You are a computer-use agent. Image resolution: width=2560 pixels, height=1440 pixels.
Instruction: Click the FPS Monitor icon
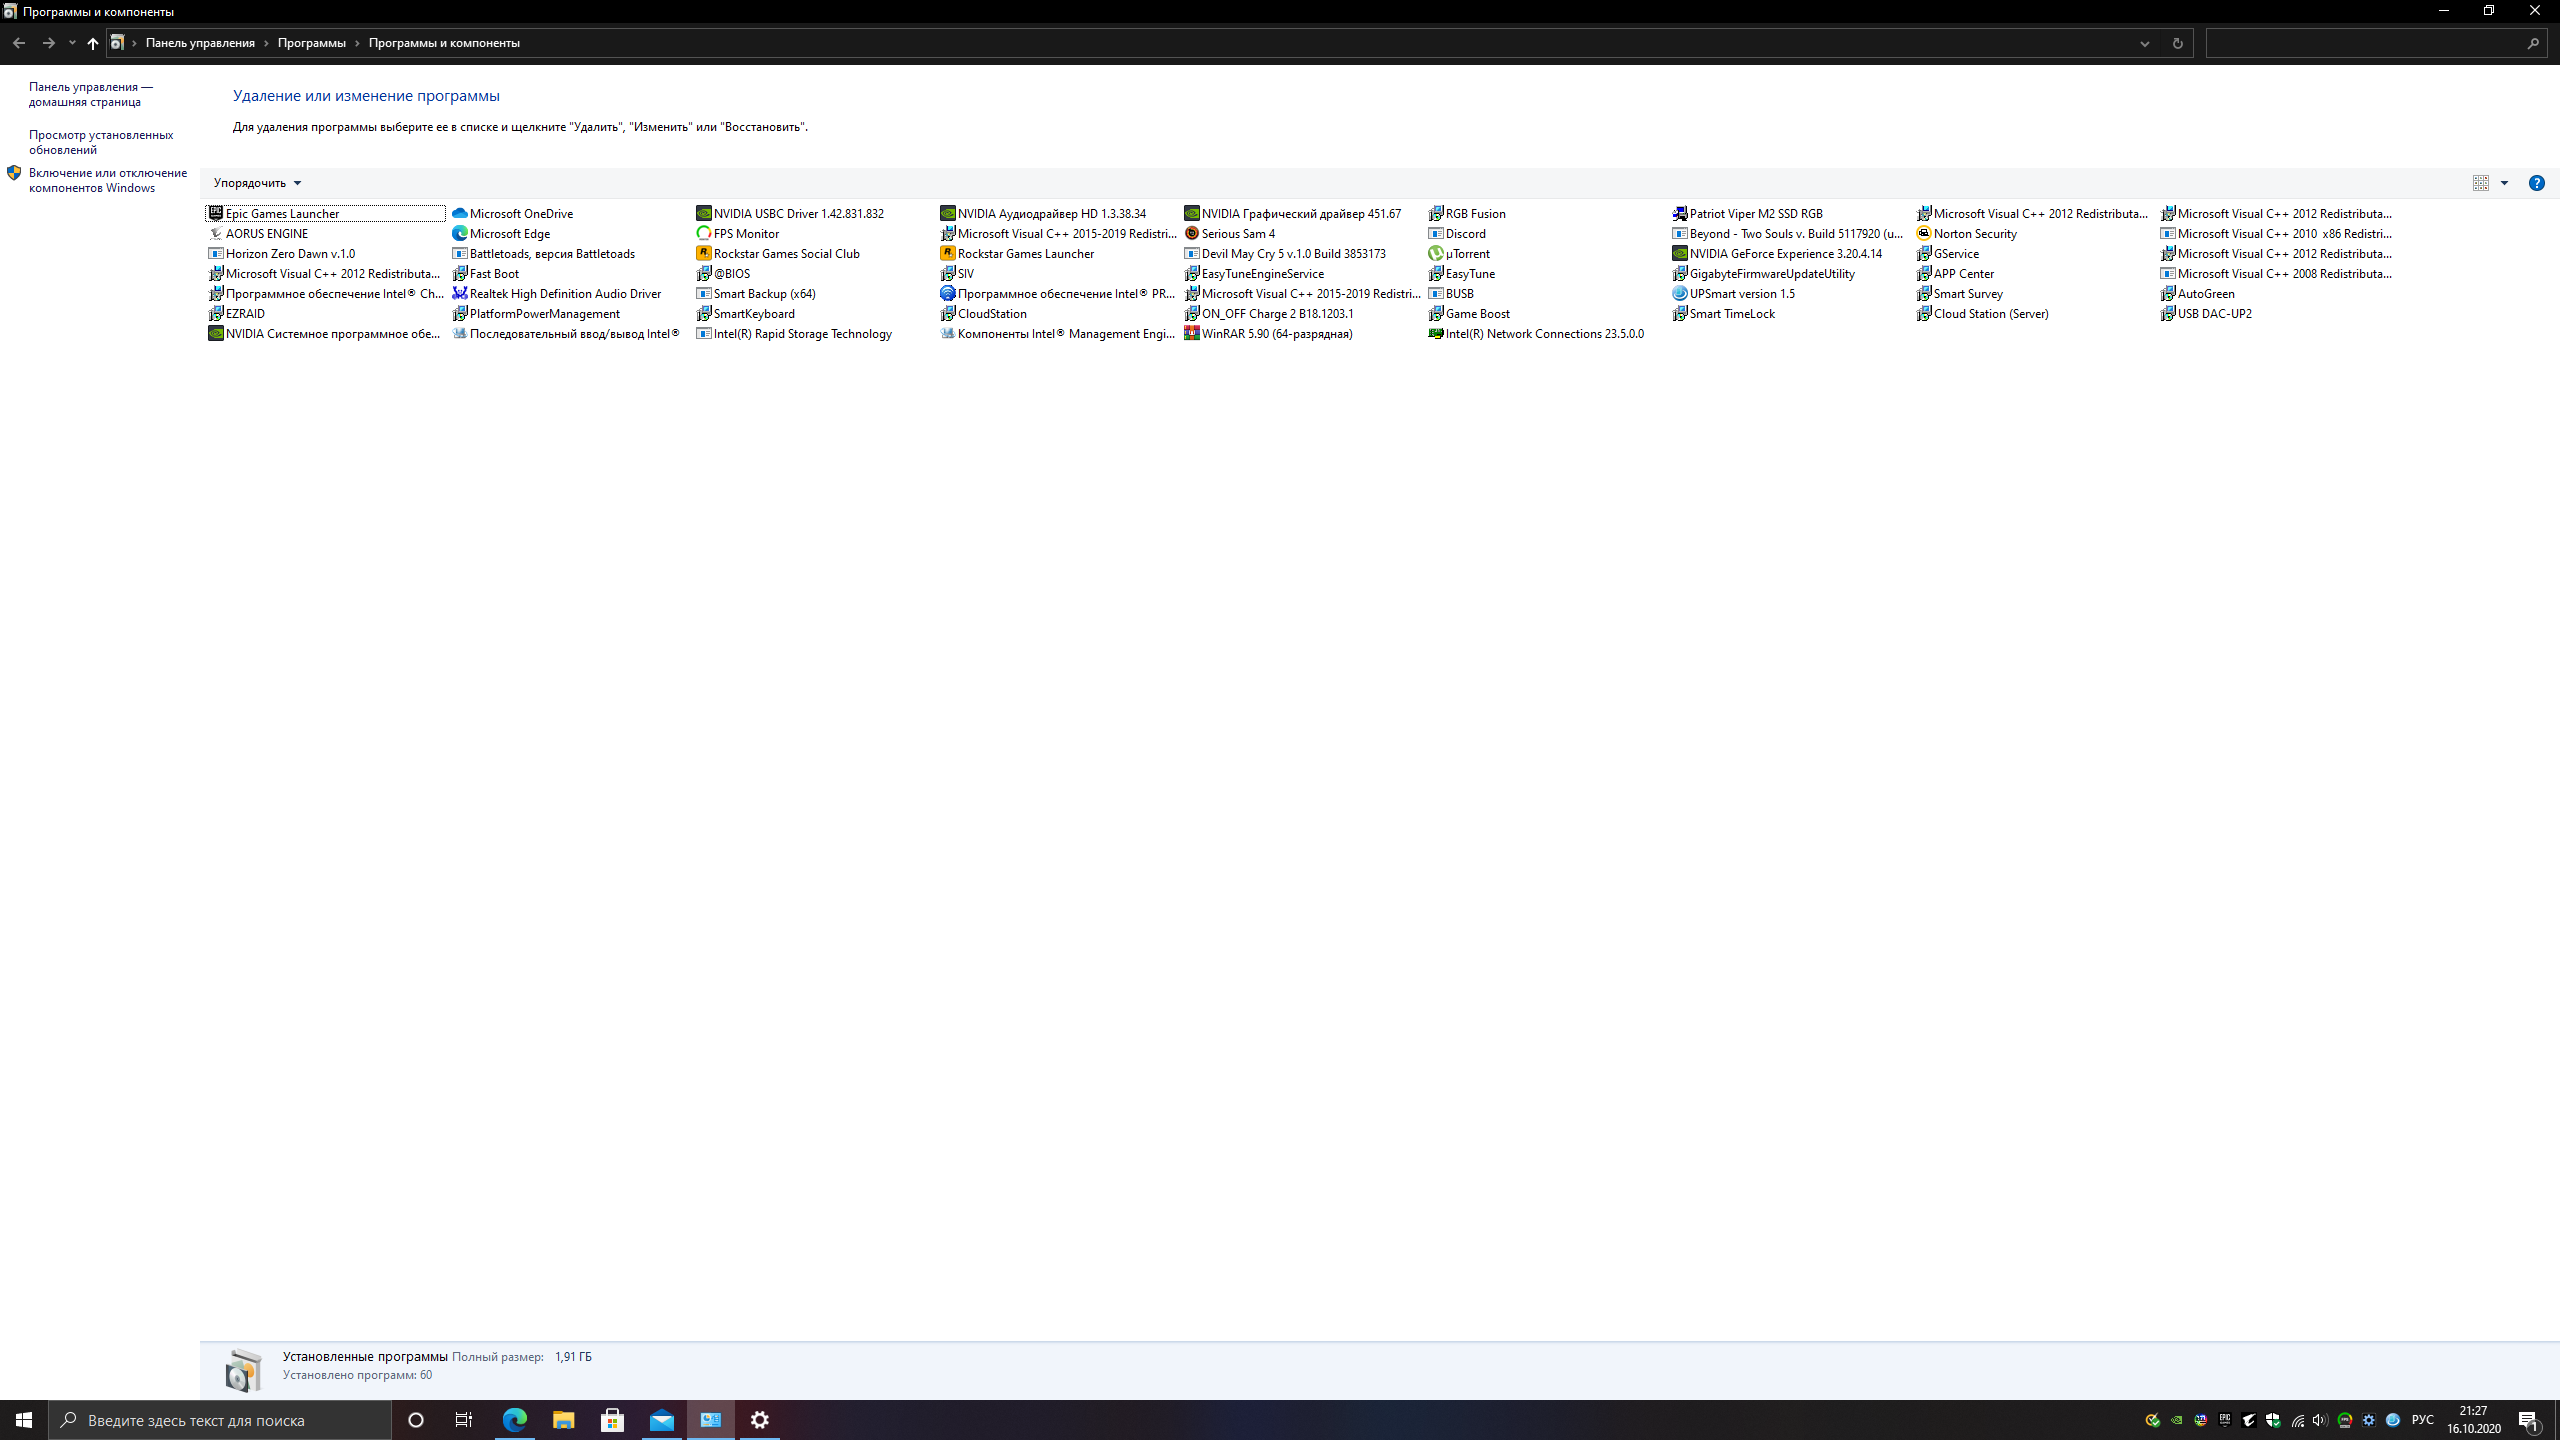coord(703,233)
